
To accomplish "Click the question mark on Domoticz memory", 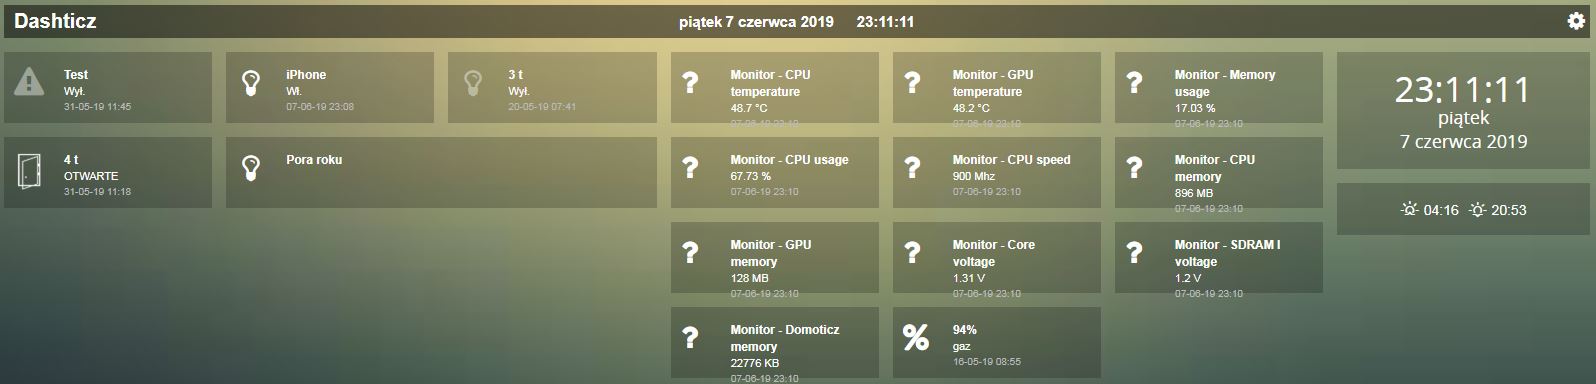I will 690,338.
